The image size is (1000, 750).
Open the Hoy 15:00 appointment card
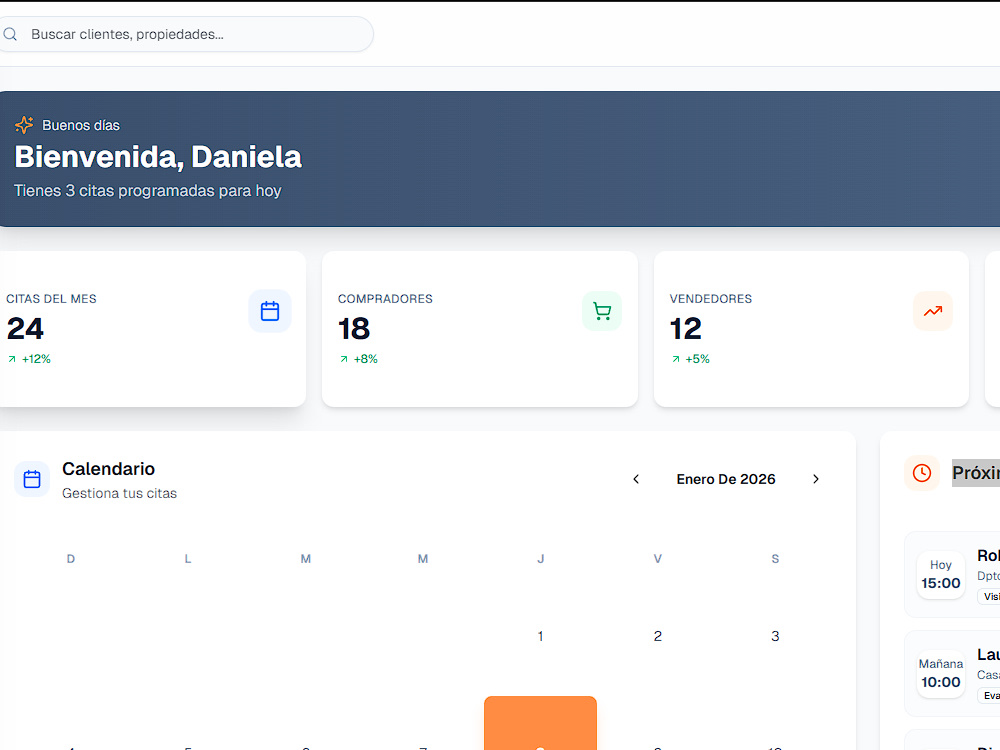click(x=952, y=575)
